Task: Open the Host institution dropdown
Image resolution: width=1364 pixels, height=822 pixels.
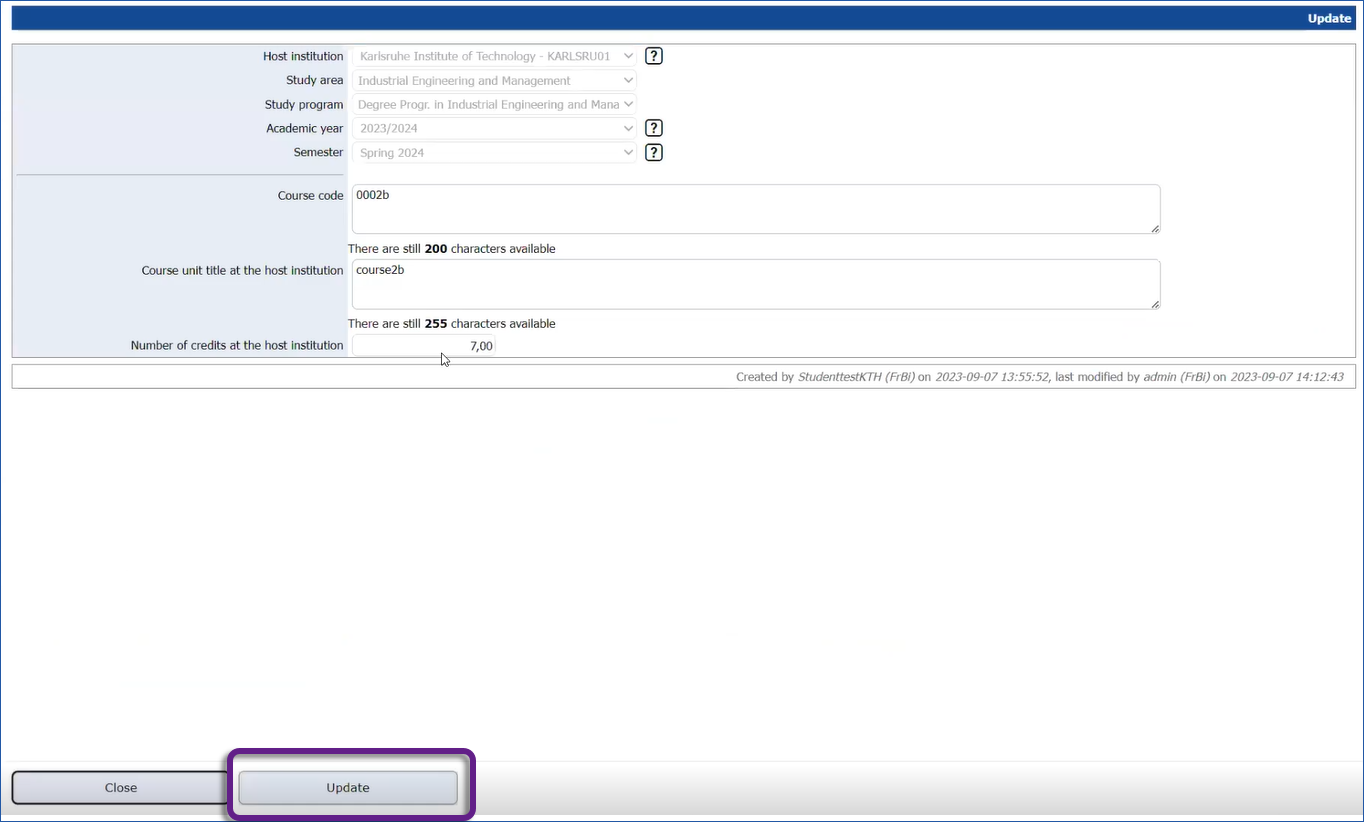Action: click(x=494, y=56)
